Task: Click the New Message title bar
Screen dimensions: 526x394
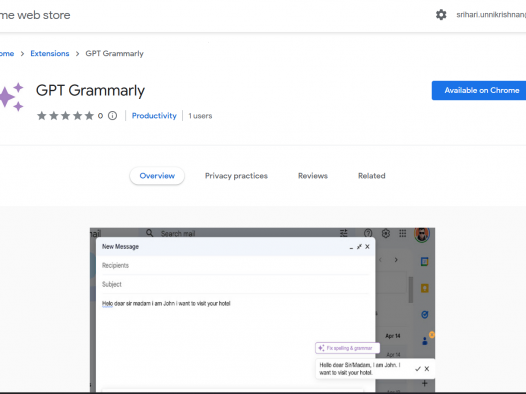Action: pyautogui.click(x=235, y=246)
